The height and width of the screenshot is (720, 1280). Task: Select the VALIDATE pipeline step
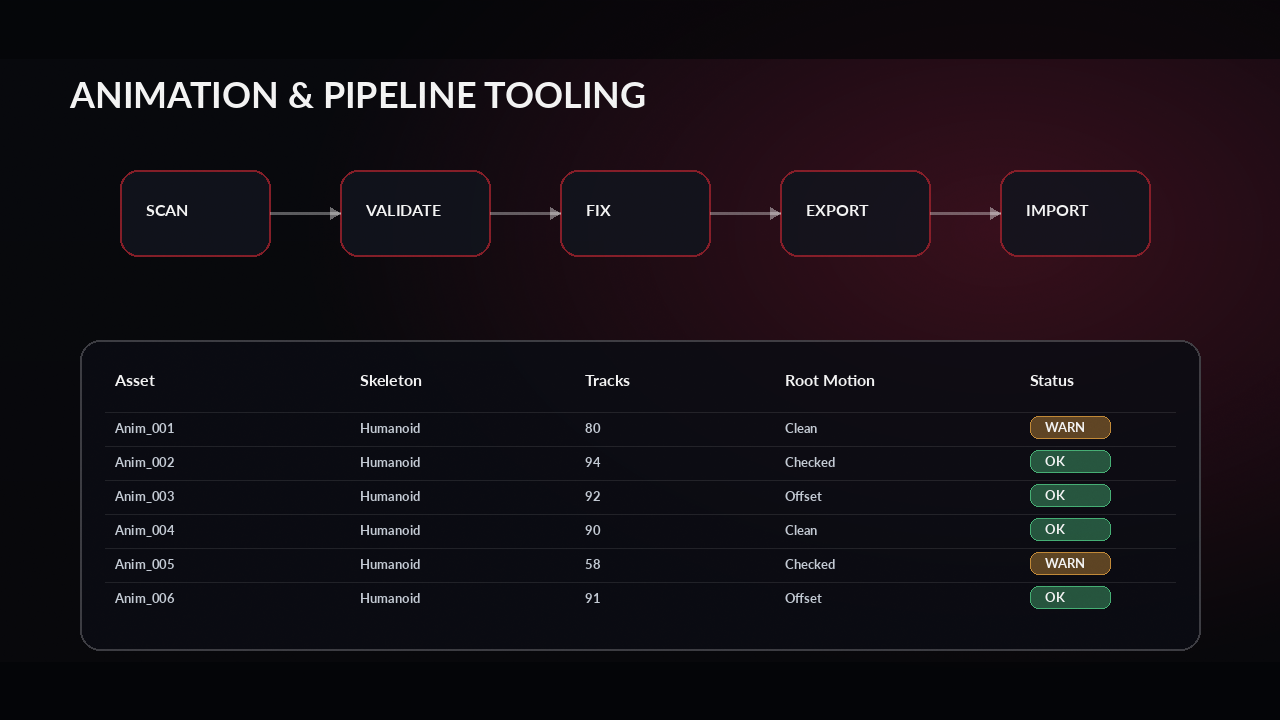tap(415, 213)
